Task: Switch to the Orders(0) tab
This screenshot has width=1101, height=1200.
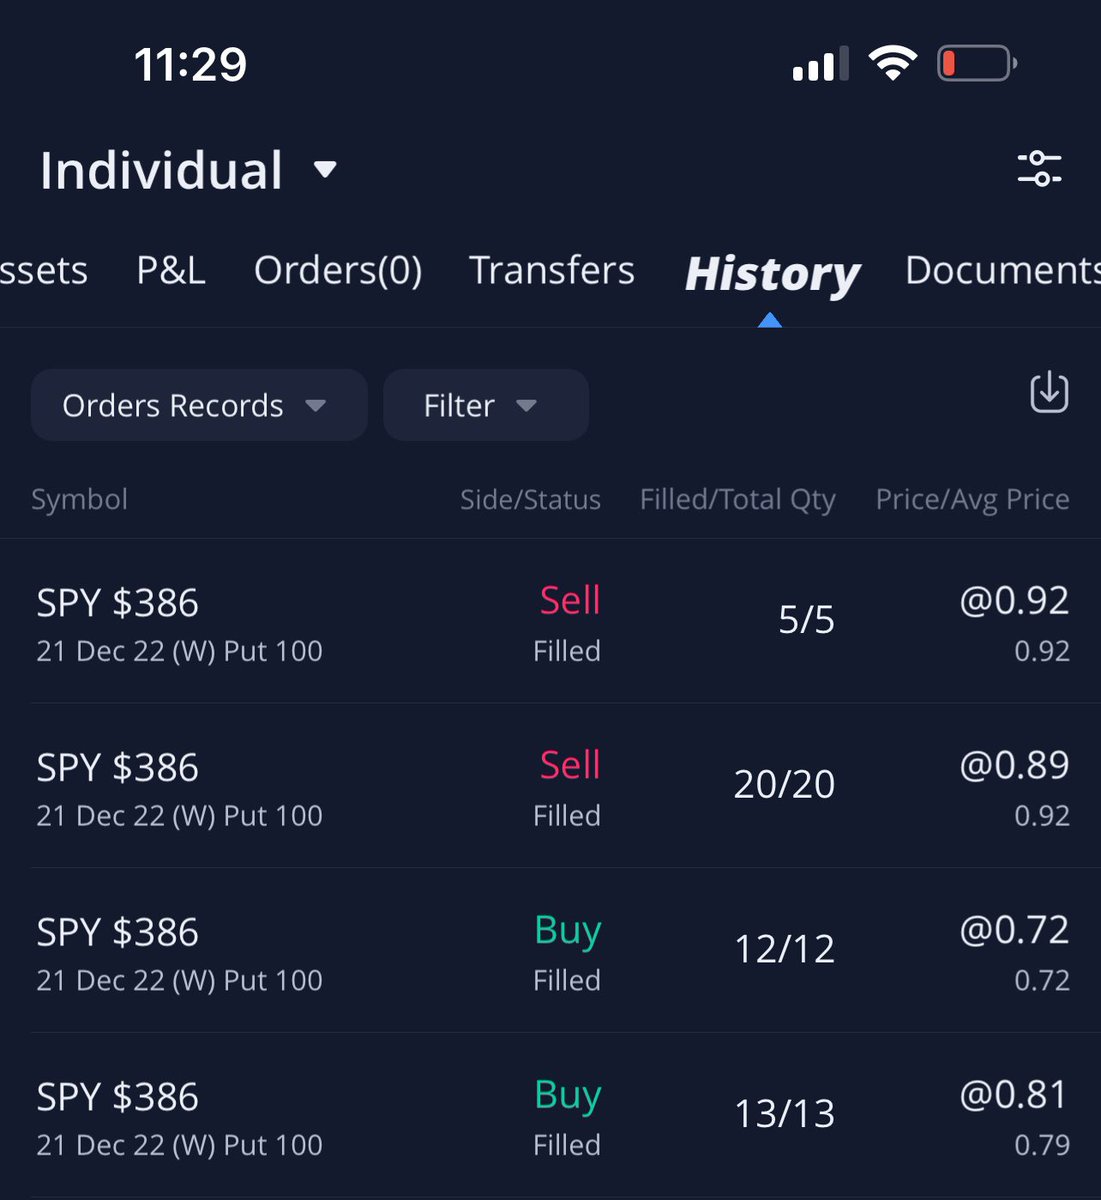Action: point(338,271)
